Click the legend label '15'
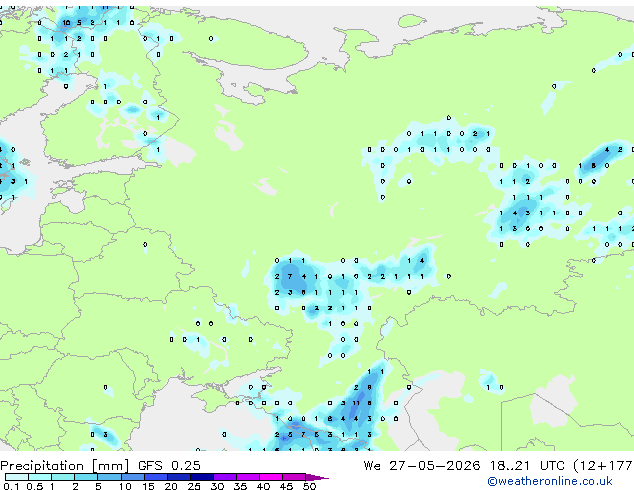This screenshot has height=490, width=634. 148,486
